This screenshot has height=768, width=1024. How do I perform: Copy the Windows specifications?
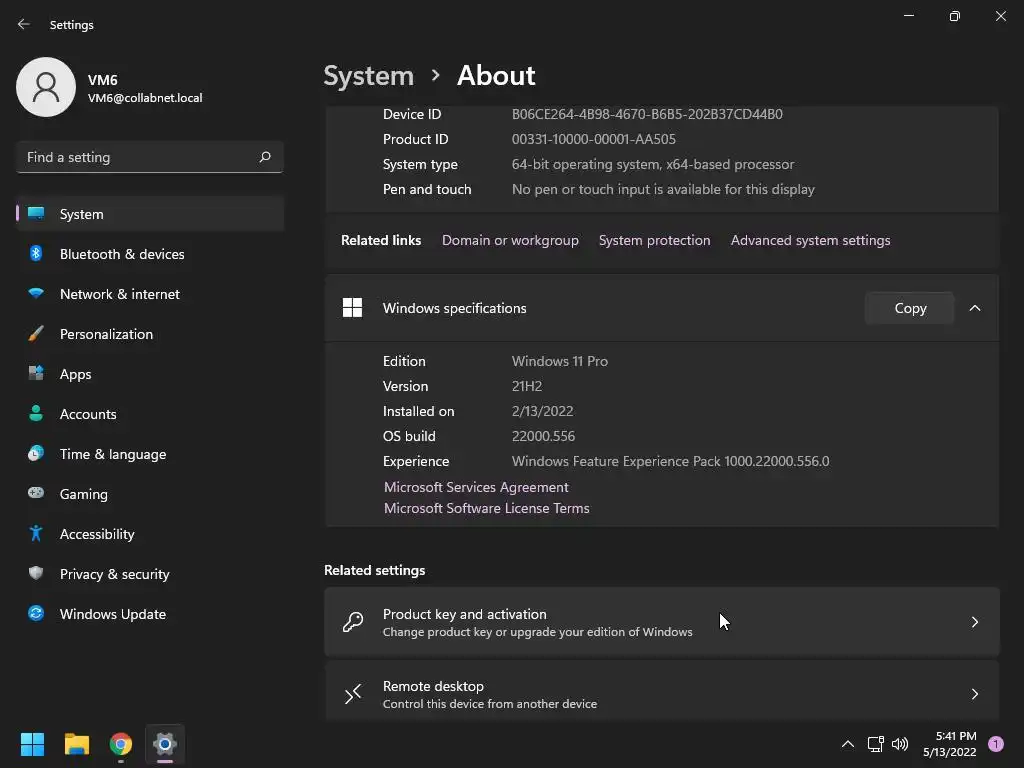click(x=910, y=308)
